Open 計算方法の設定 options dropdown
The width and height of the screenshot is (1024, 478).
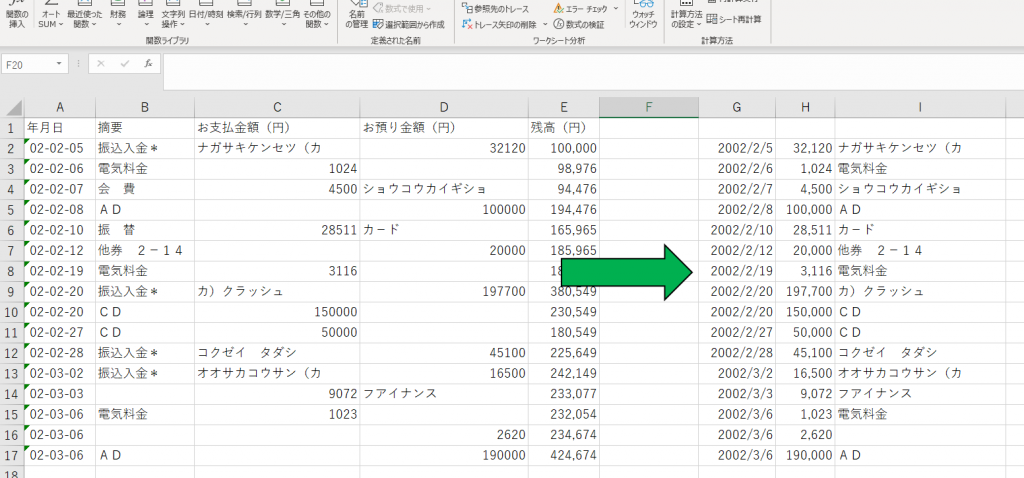(685, 19)
